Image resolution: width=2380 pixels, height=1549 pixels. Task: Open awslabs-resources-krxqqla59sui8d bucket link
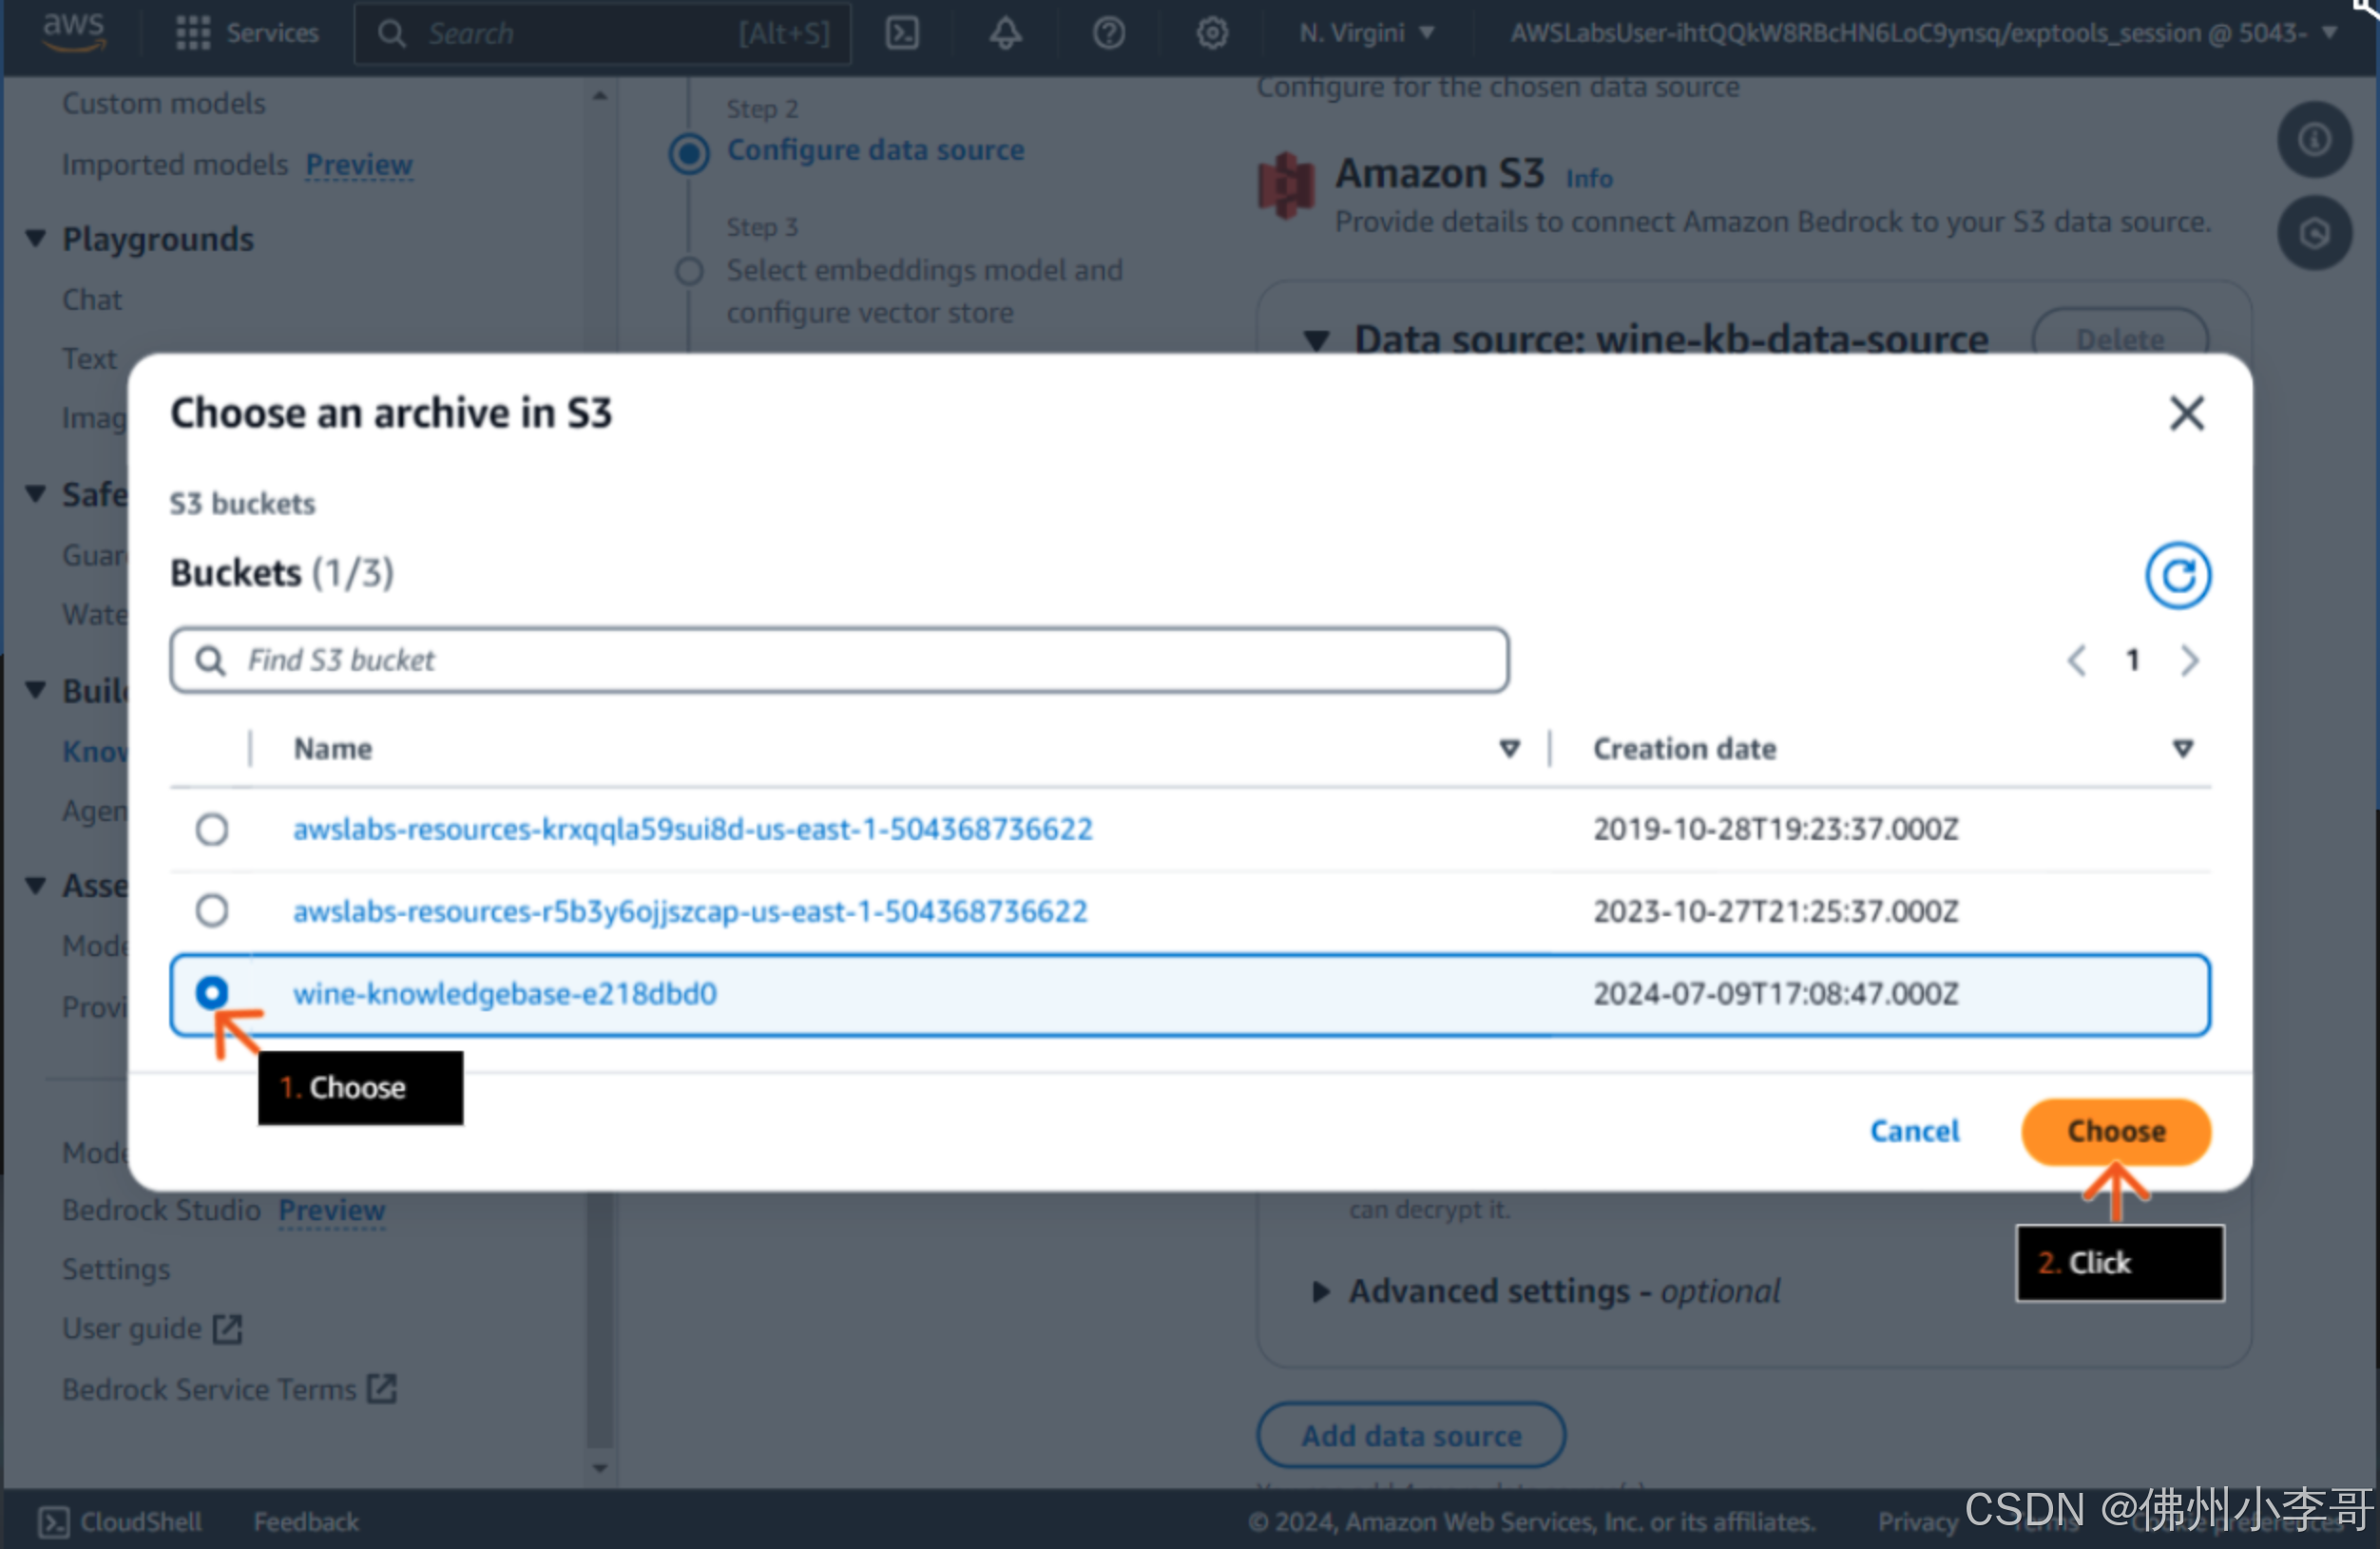coord(693,830)
